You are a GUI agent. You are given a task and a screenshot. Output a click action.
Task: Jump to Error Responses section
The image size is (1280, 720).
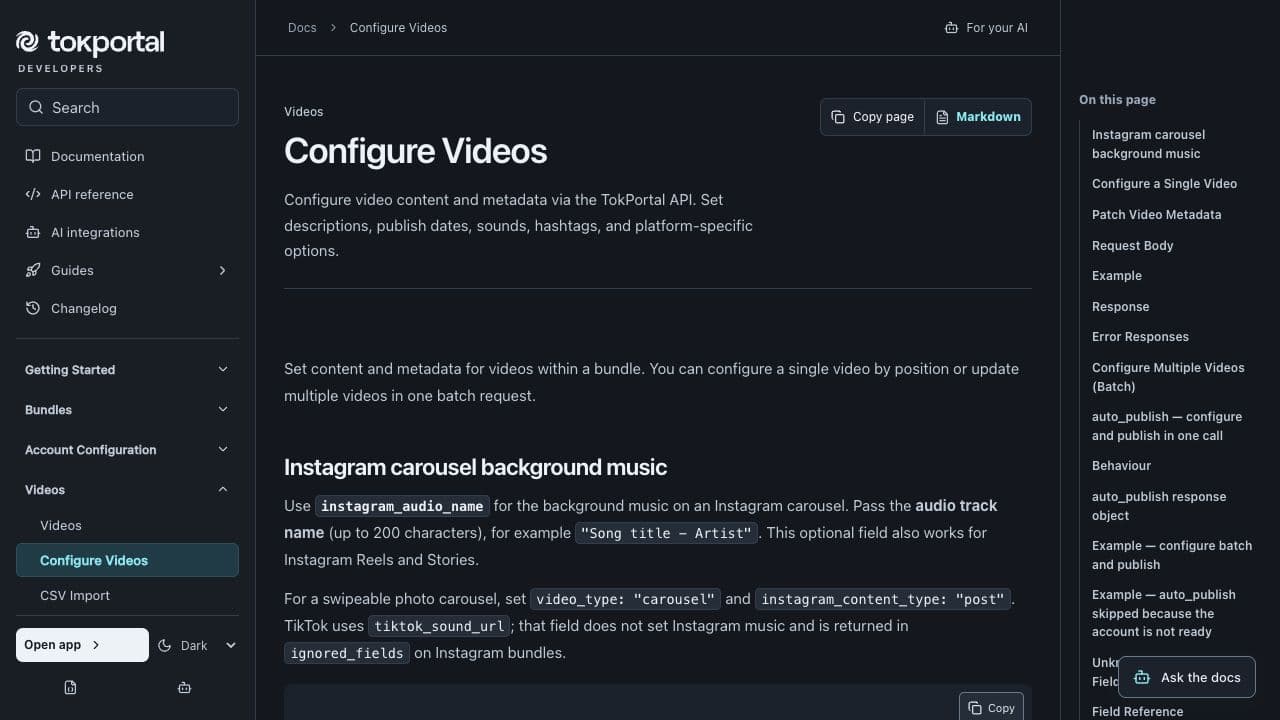pyautogui.click(x=1140, y=337)
